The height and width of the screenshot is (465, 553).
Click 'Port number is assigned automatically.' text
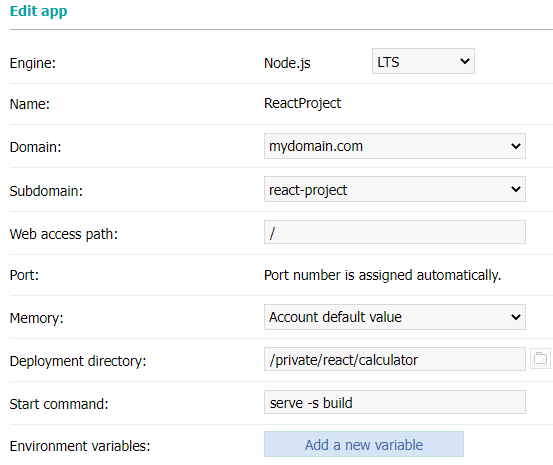(x=382, y=275)
